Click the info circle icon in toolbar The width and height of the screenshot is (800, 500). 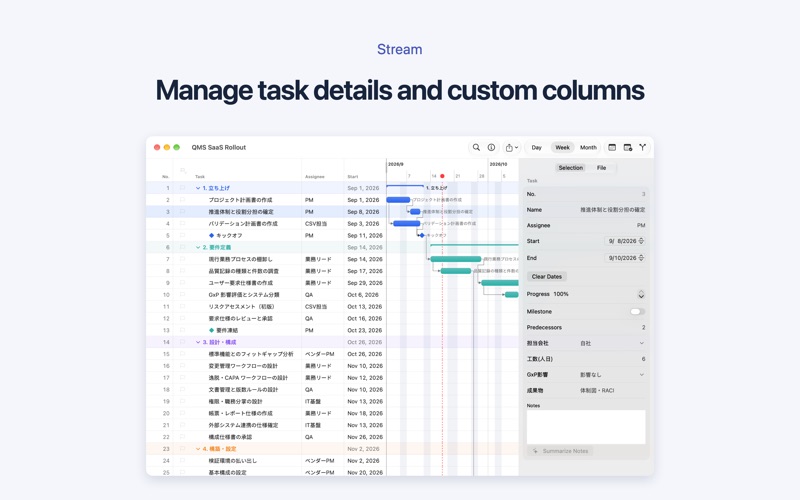(491, 147)
